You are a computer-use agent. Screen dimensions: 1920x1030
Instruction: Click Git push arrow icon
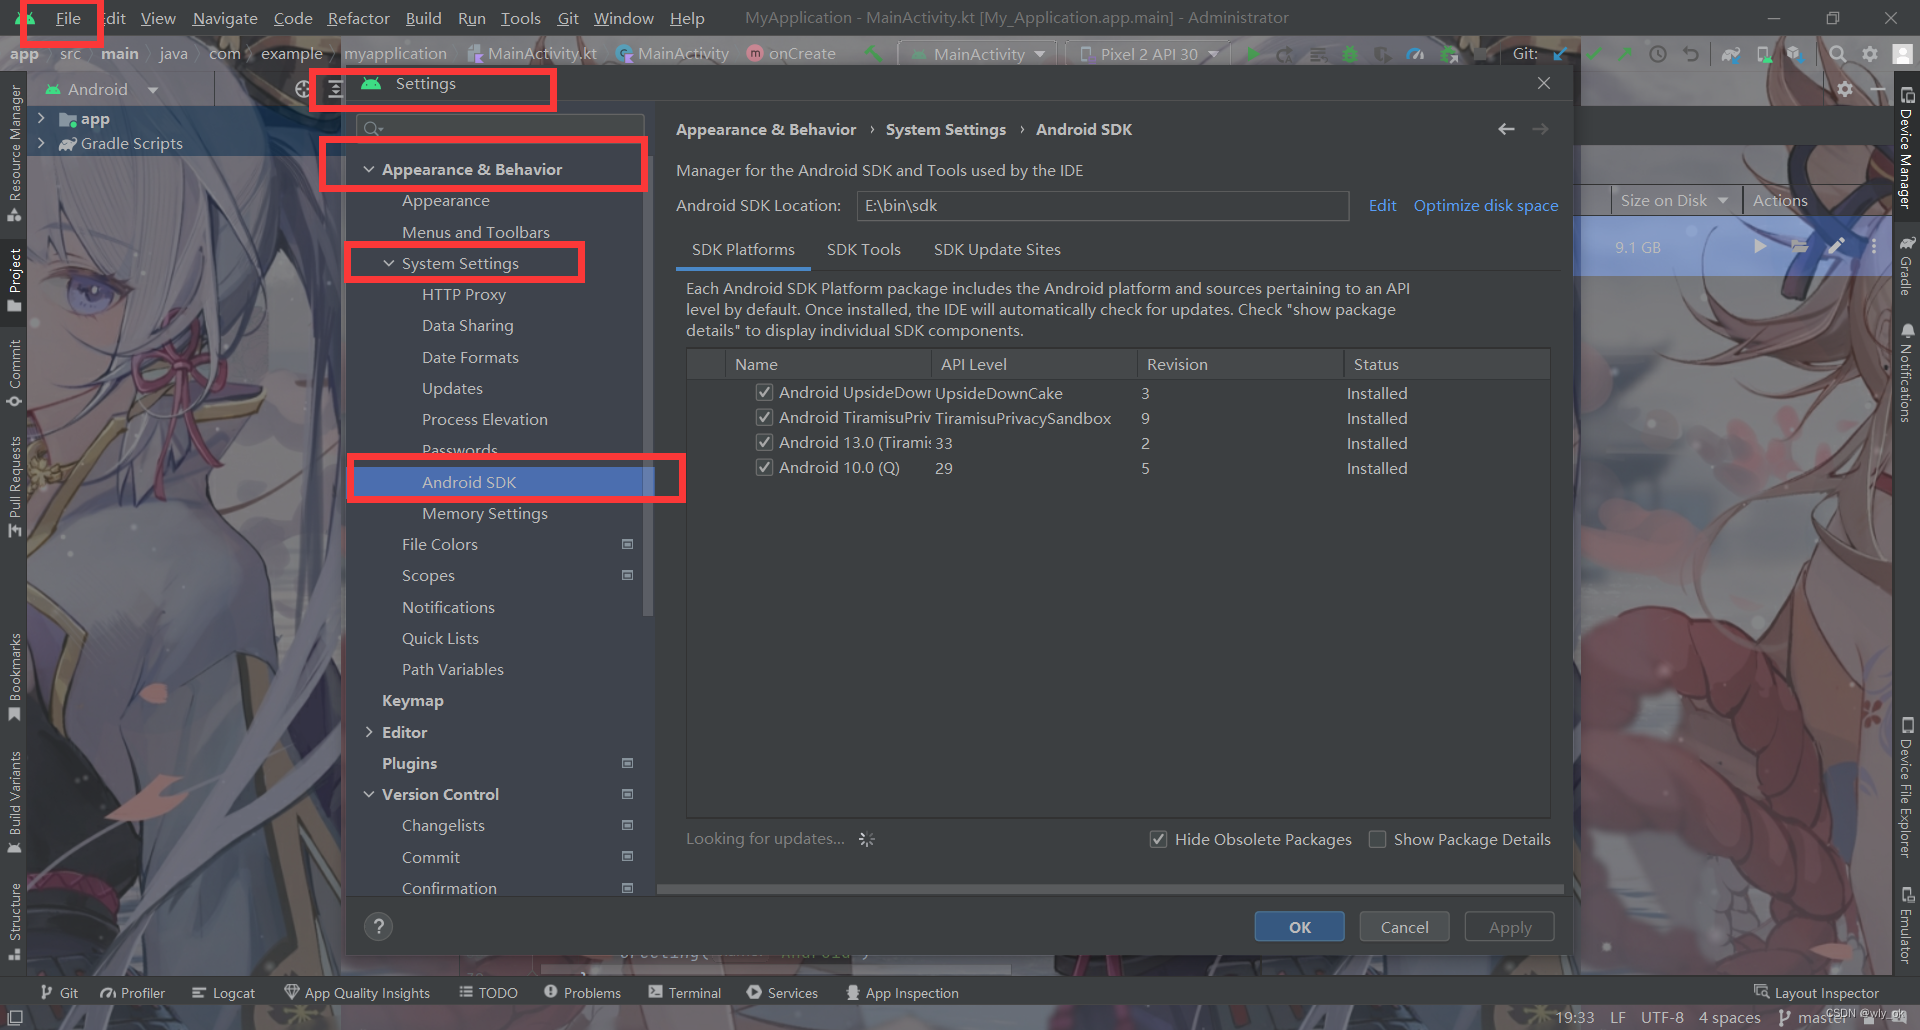coord(1625,54)
